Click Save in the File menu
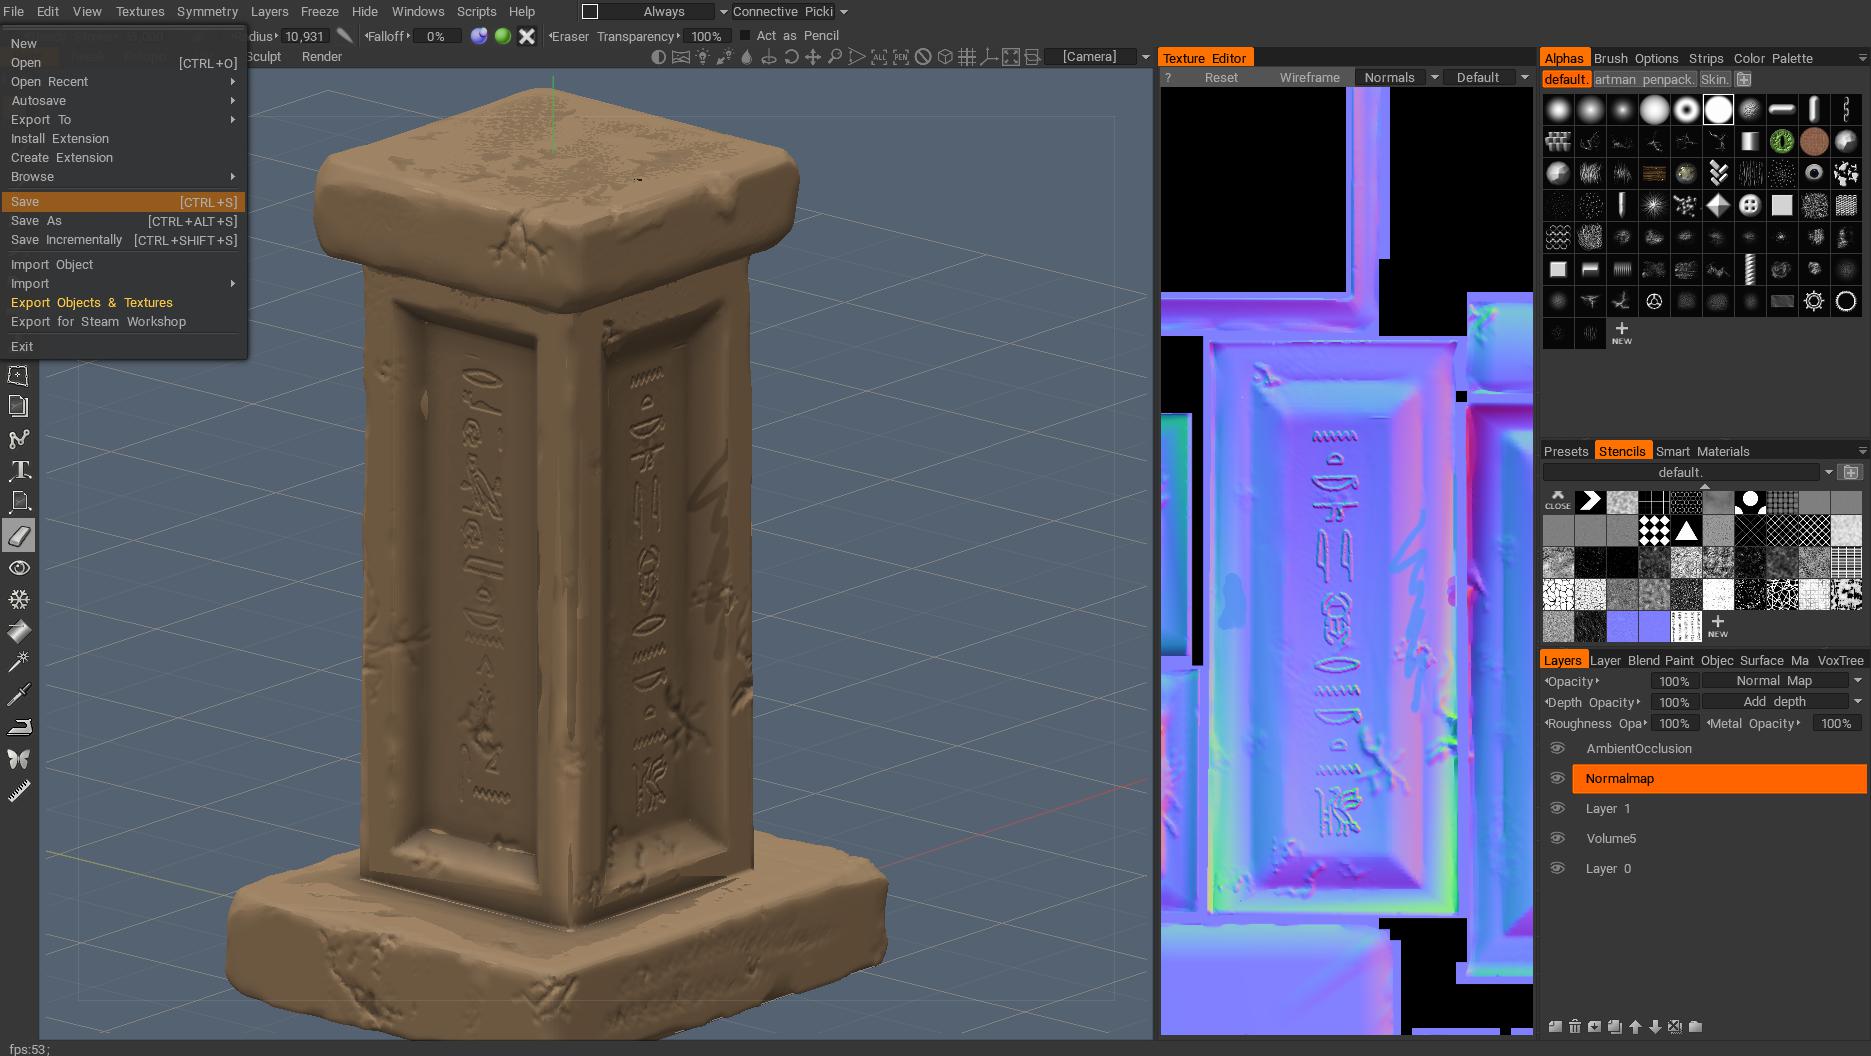1871x1056 pixels. tap(123, 202)
